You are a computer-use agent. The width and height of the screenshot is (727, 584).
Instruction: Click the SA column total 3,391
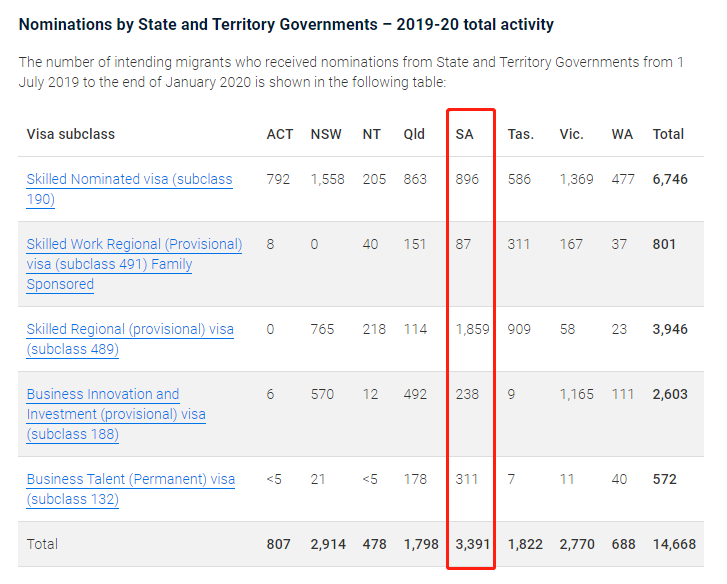coord(472,544)
